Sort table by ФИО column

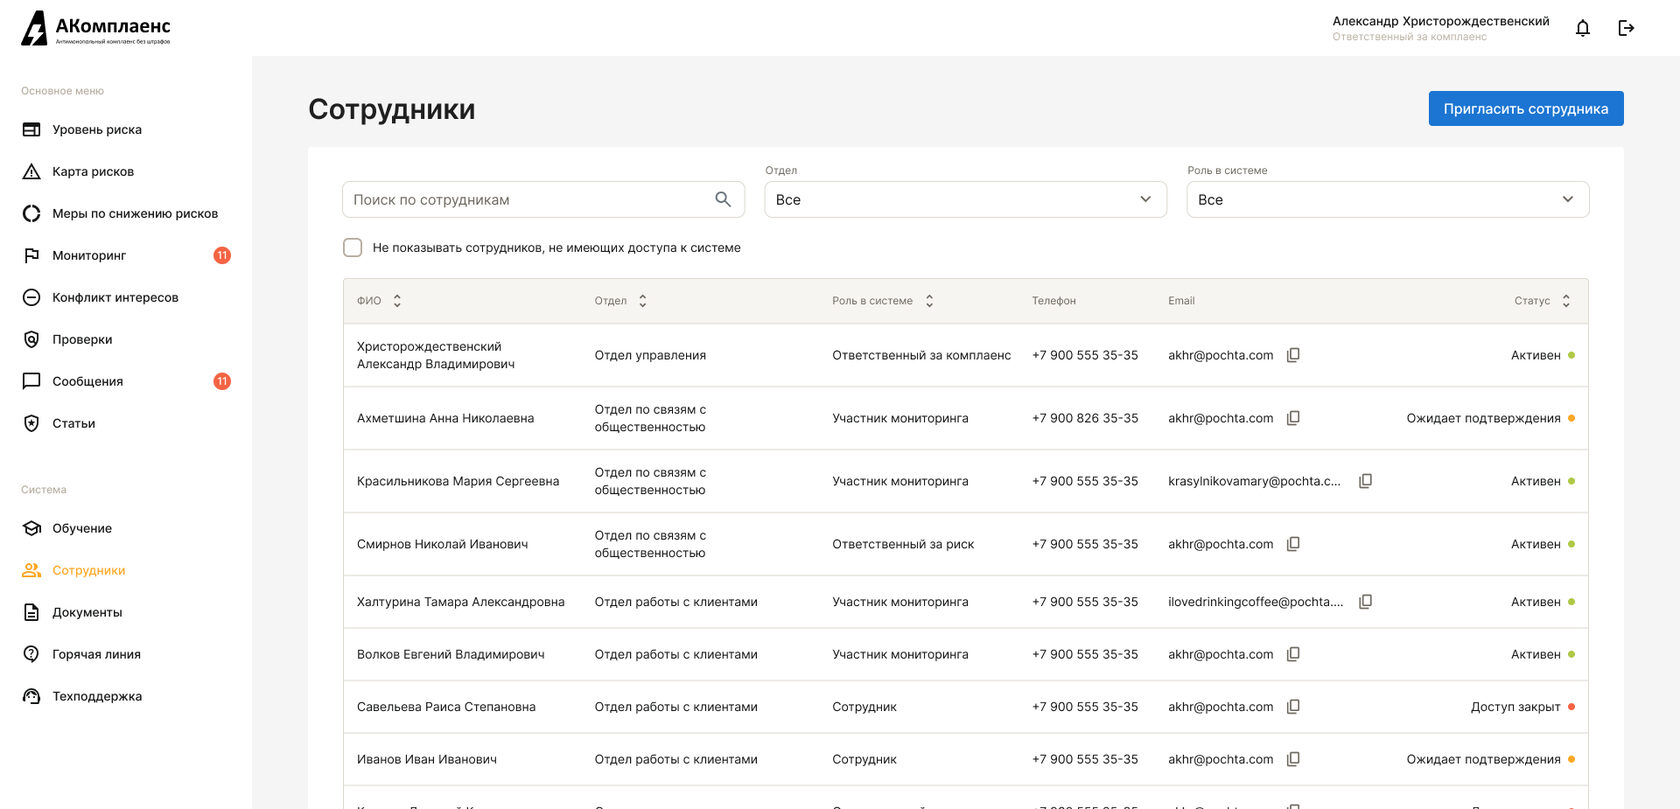click(x=397, y=301)
